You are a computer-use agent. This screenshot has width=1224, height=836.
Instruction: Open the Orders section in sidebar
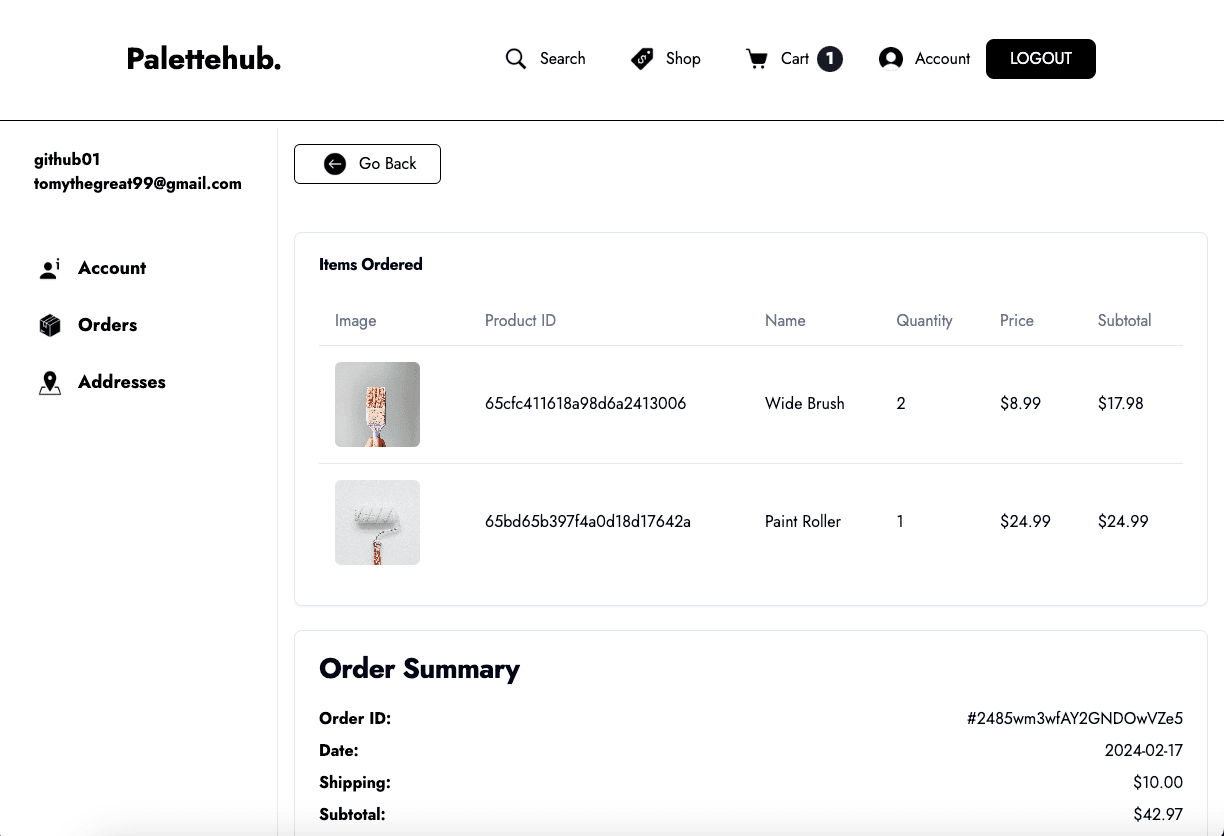(x=107, y=325)
